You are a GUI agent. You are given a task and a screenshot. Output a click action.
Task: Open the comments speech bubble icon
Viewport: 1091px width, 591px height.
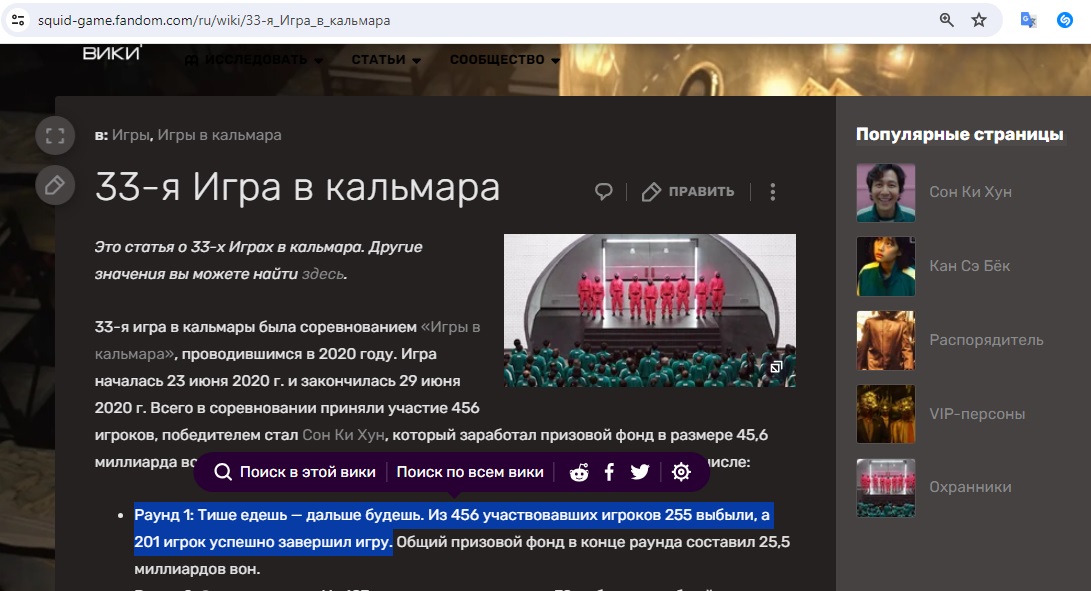click(603, 191)
